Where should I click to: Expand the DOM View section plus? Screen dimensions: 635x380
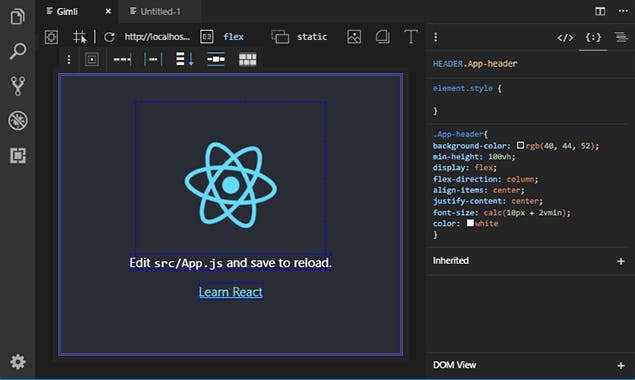coord(620,365)
